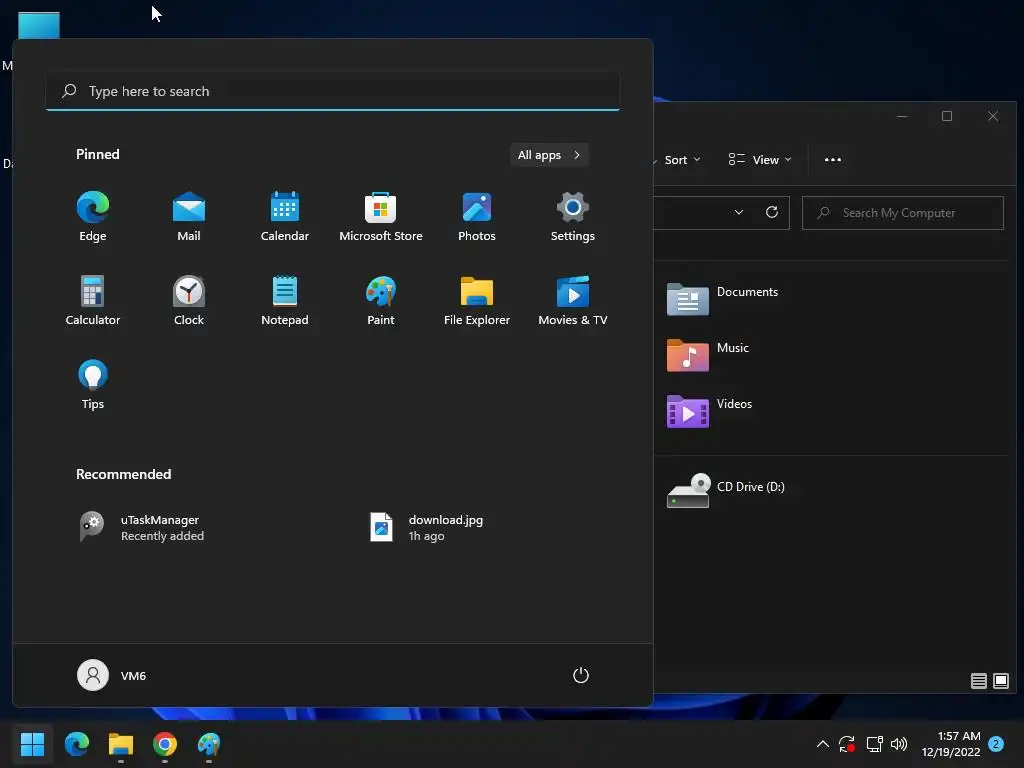1024x768 pixels.
Task: Select the Music folder in File Explorer
Action: pos(708,355)
